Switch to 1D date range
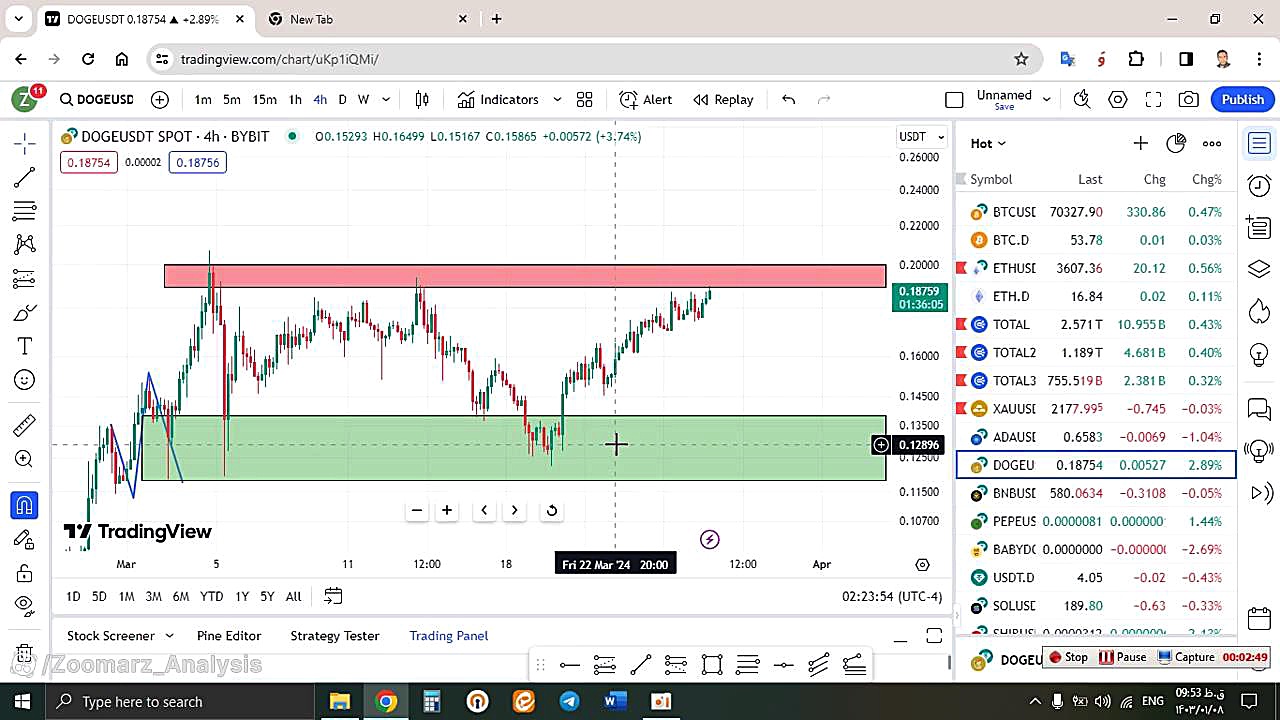 [x=73, y=596]
